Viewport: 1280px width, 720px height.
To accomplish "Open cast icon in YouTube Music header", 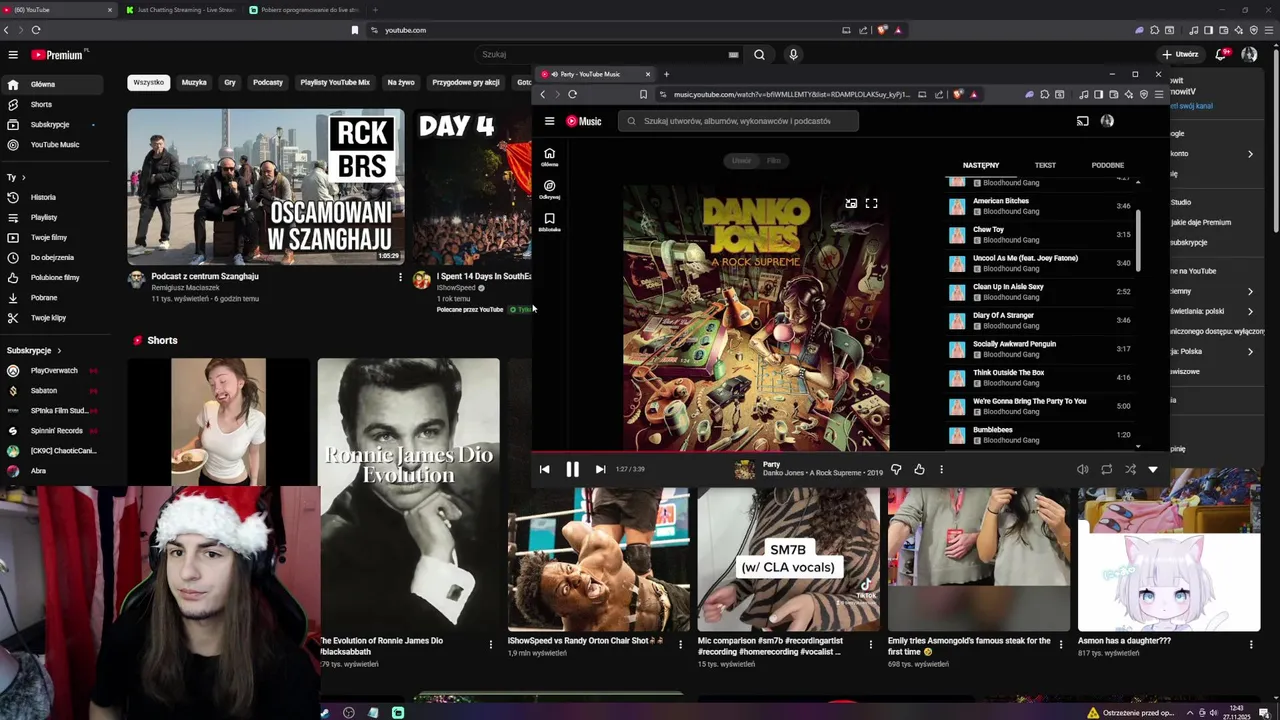I will click(1082, 121).
